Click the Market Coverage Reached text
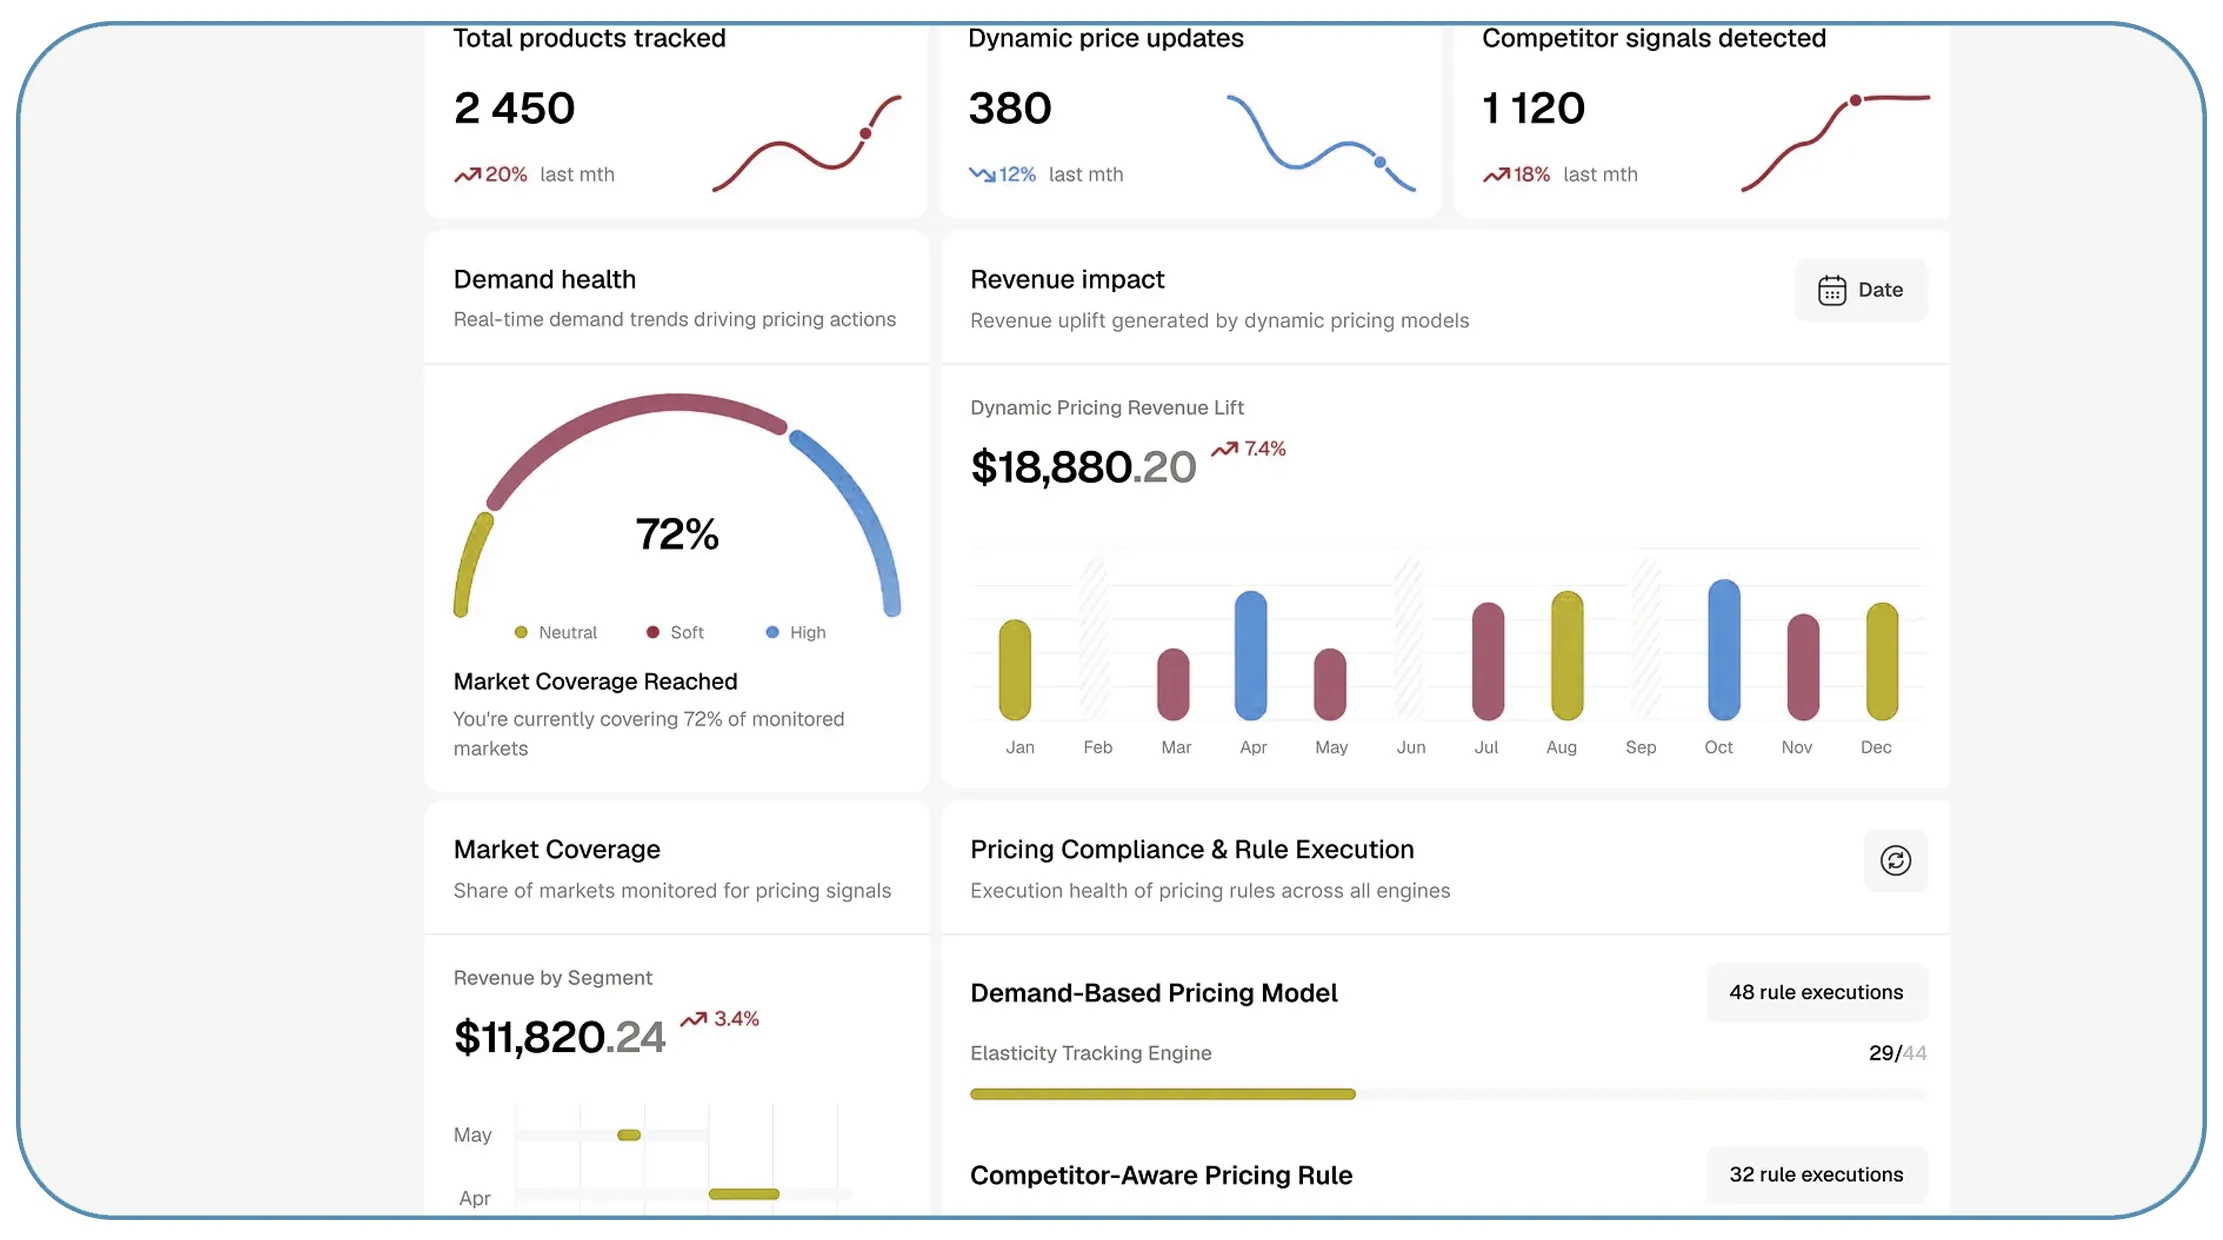 pyautogui.click(x=595, y=681)
